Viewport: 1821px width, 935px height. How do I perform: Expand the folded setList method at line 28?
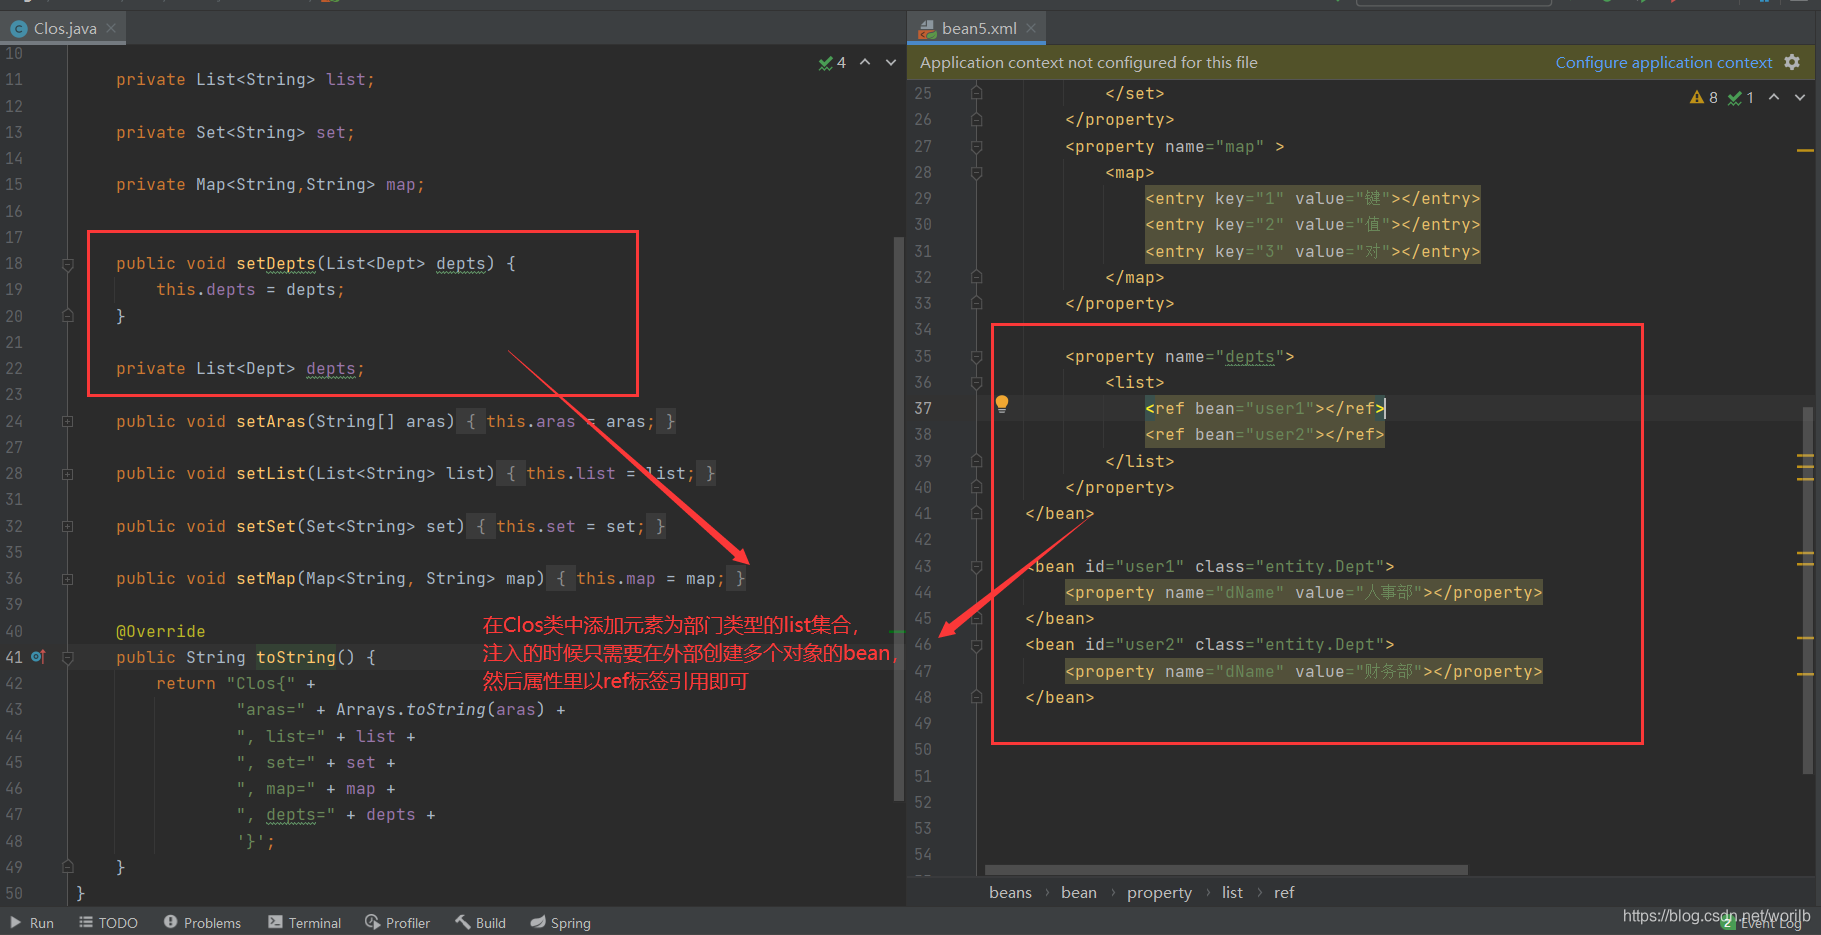click(x=67, y=474)
